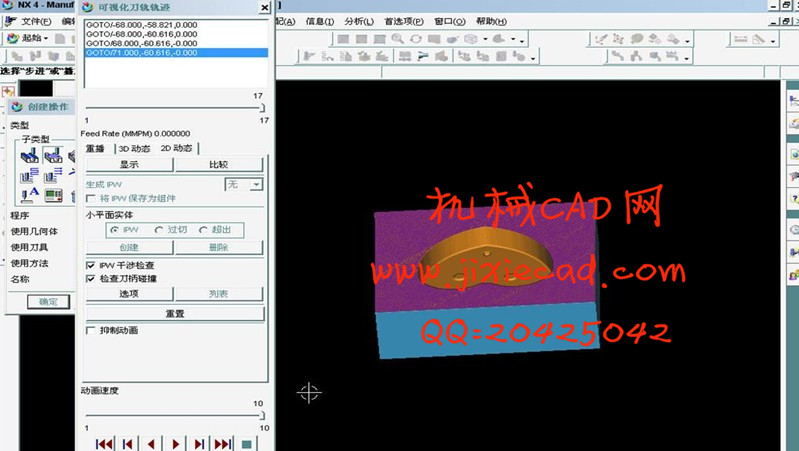Viewport: 799px width, 451px height.
Task: Open the 起始 application dropdown
Action: click(x=29, y=38)
